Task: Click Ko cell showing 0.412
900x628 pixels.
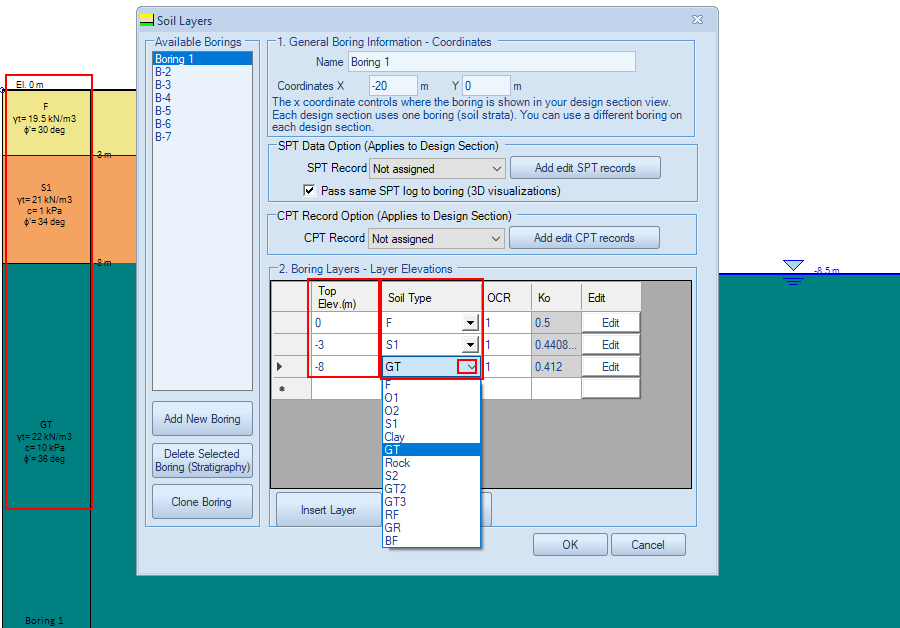Action: [556, 367]
